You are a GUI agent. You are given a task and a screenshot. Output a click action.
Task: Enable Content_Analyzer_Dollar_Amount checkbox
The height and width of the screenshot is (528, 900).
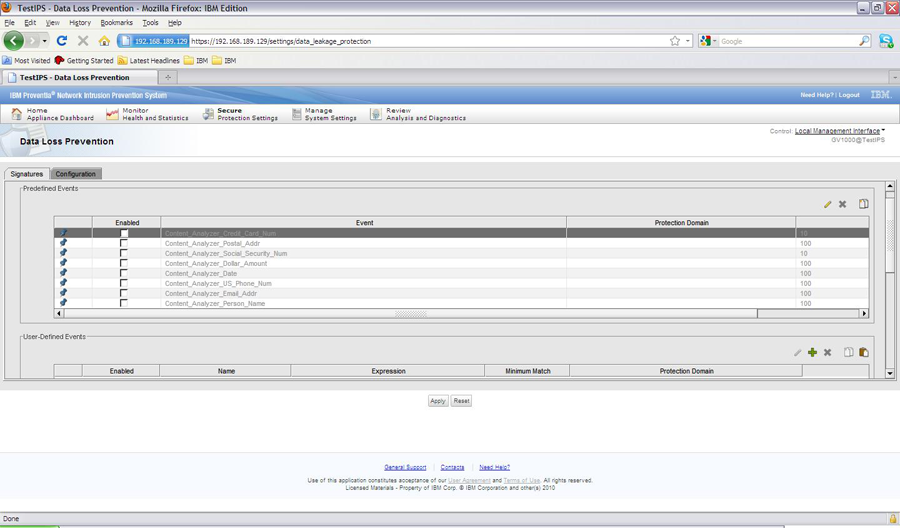(124, 263)
